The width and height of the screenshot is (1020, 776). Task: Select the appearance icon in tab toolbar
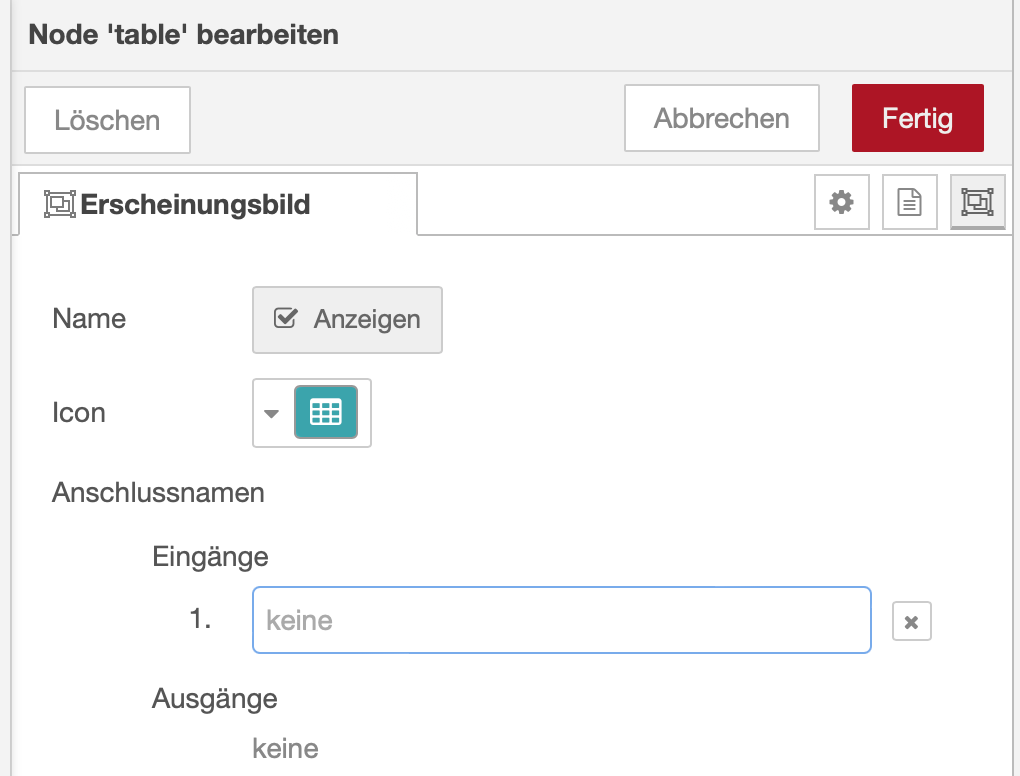(976, 203)
